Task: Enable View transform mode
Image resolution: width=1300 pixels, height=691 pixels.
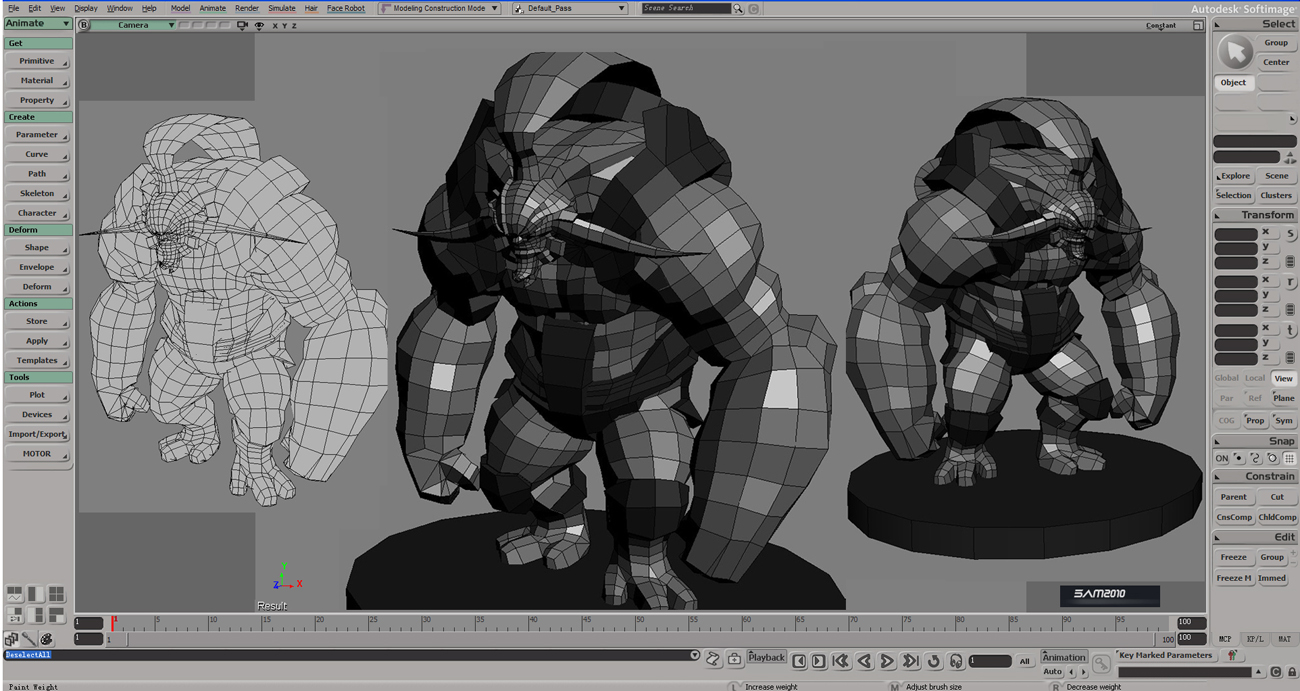Action: 1283,378
